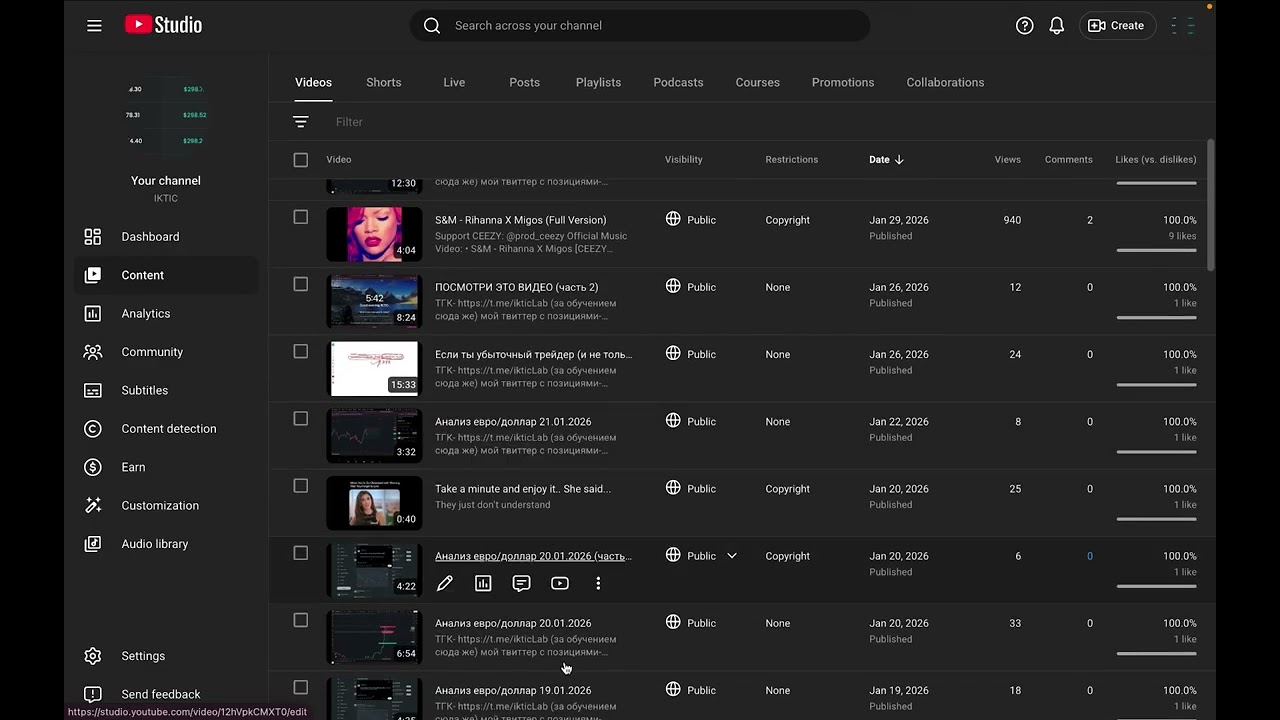Switch to the Posts tab

coord(524,82)
